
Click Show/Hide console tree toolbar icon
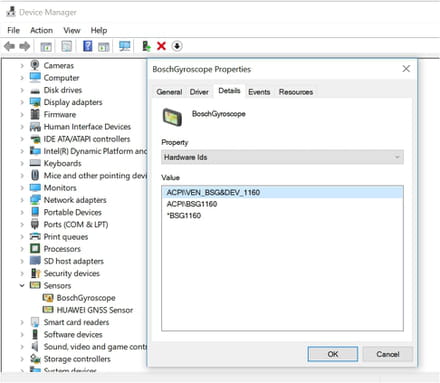(x=46, y=47)
